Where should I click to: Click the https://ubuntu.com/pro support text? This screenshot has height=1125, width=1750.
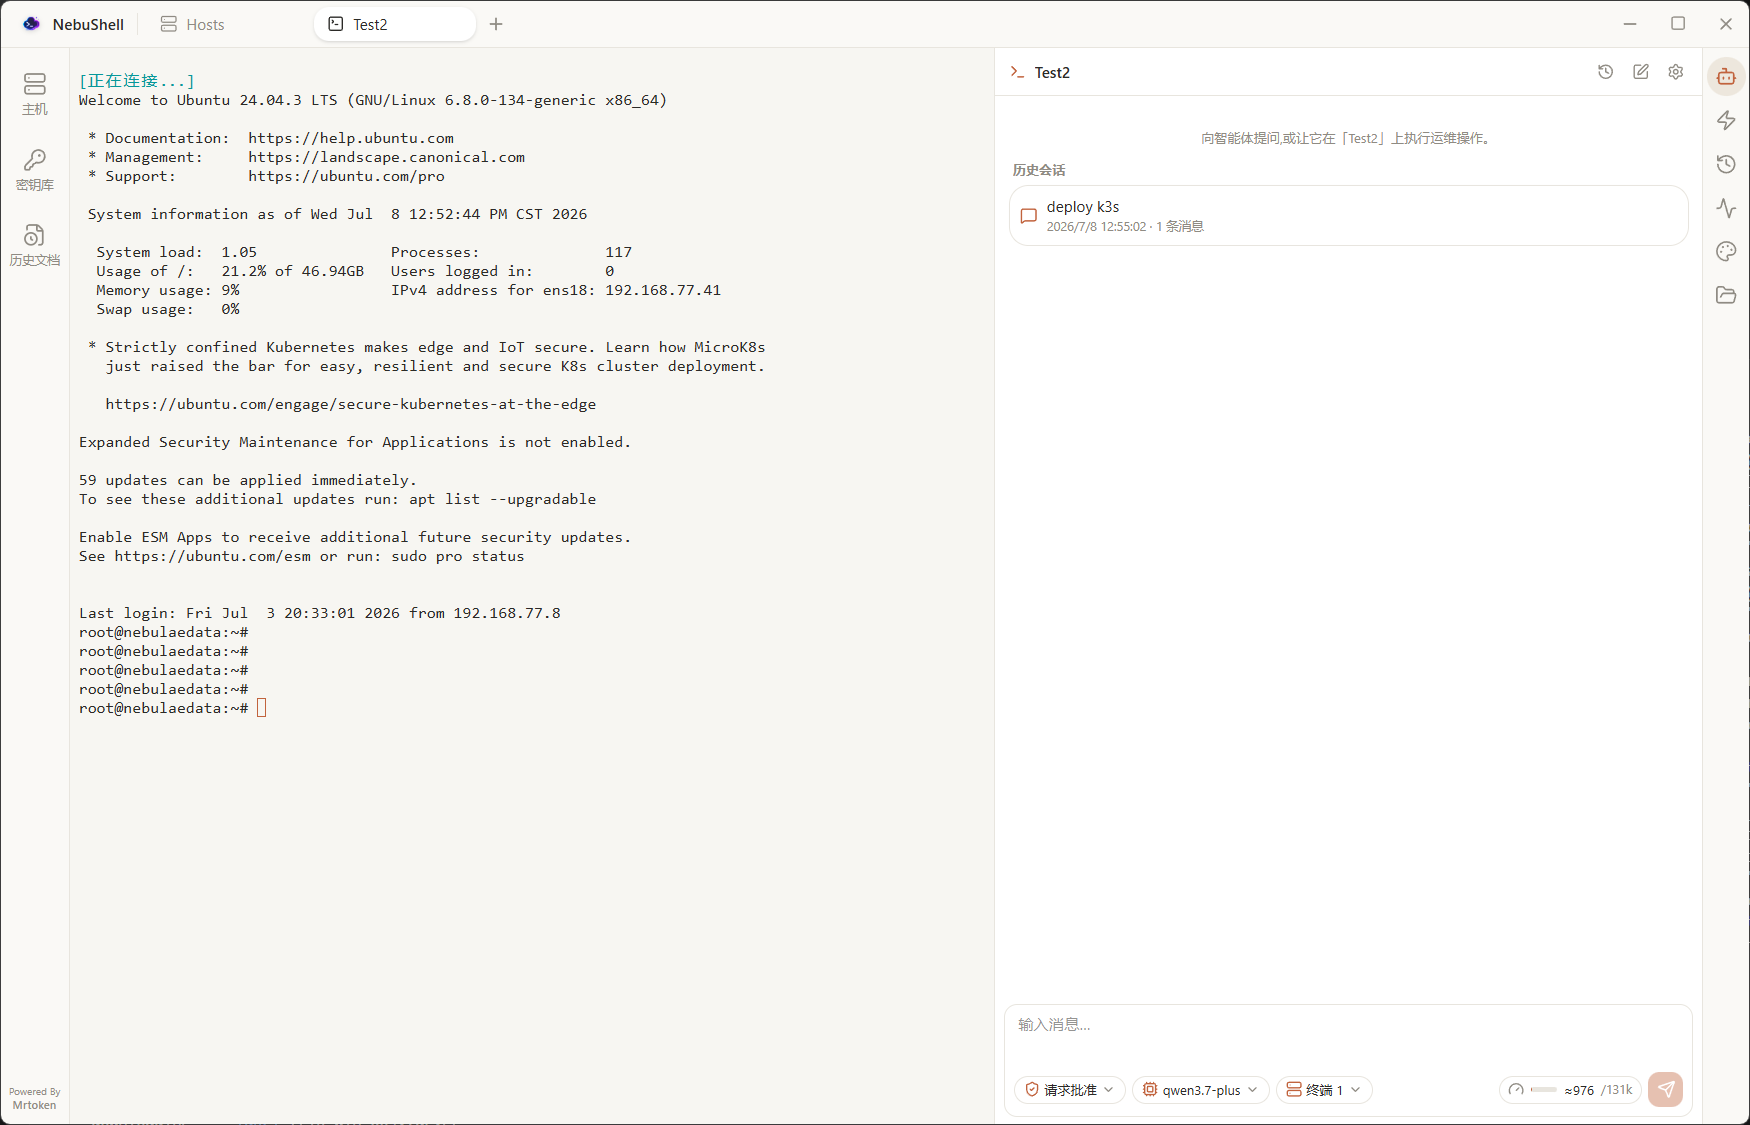[x=346, y=176]
